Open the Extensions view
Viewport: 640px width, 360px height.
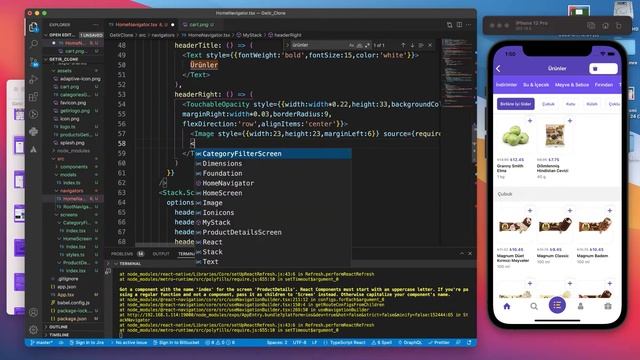coord(34,97)
